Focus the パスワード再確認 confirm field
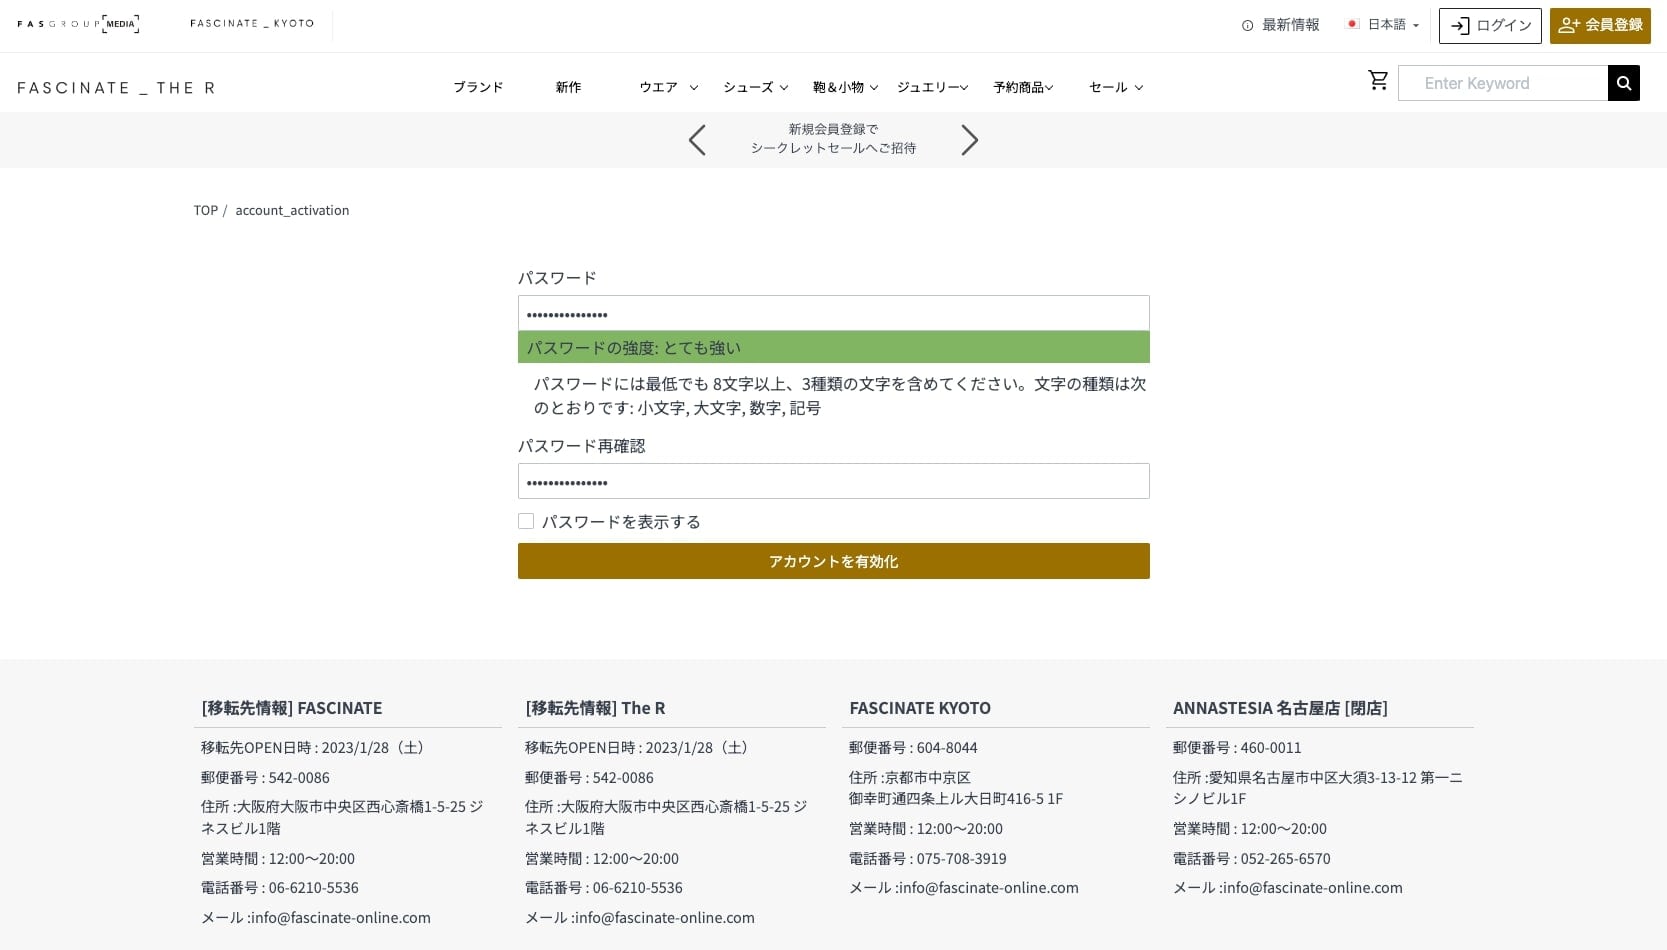The image size is (1667, 950). pyautogui.click(x=833, y=481)
